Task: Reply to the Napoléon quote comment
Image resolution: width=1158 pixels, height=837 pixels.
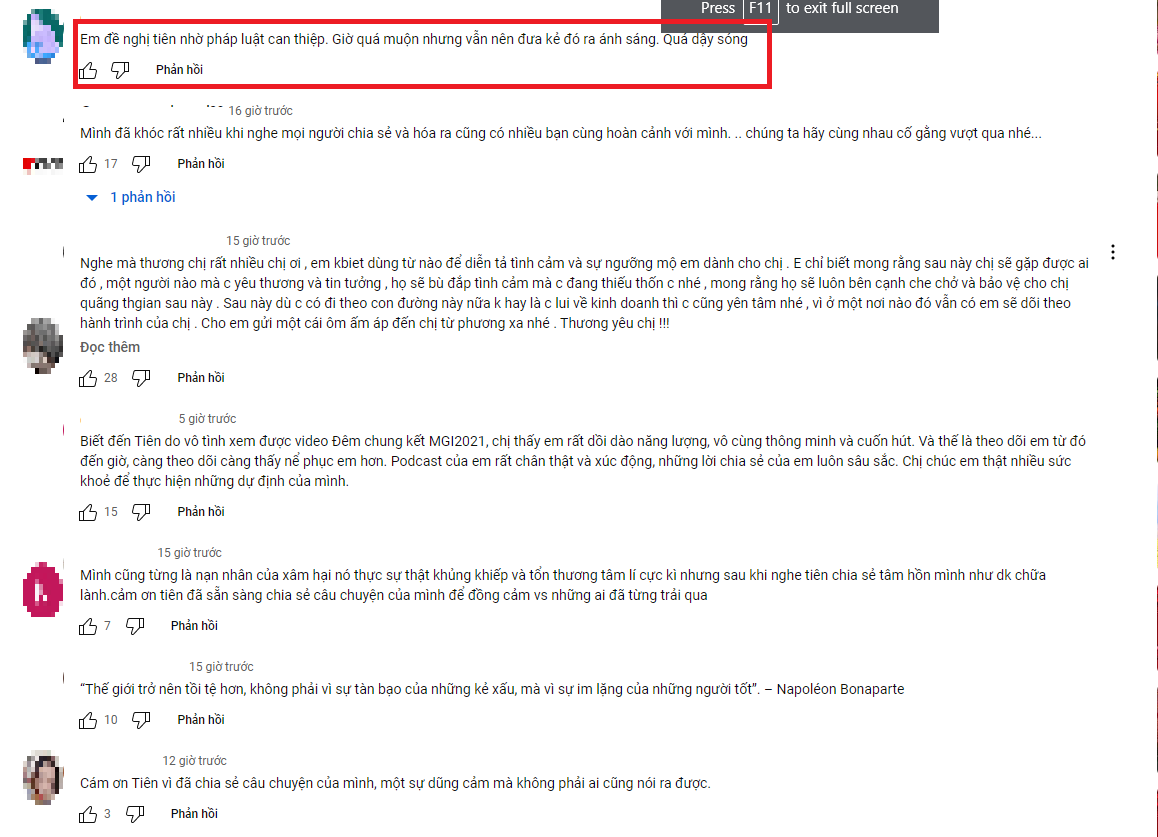Action: click(201, 720)
